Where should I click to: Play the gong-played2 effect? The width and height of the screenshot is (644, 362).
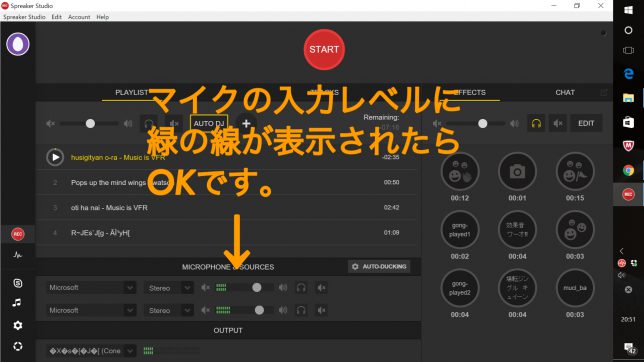pyautogui.click(x=460, y=288)
